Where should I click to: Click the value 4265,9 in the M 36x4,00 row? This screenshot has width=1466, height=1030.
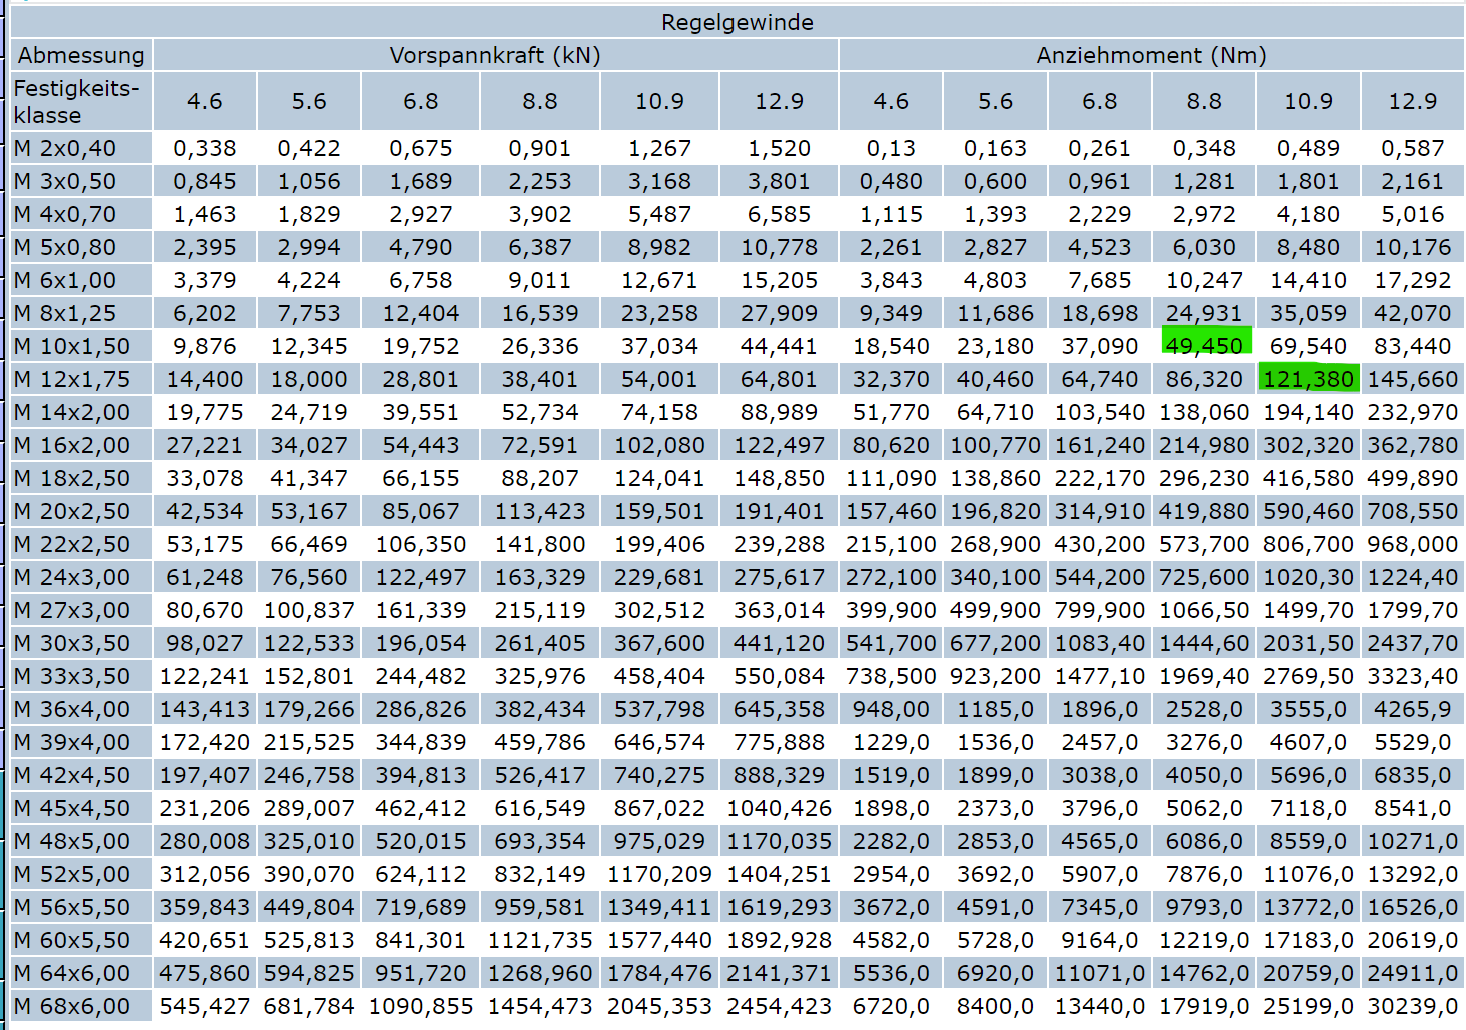coord(1412,709)
